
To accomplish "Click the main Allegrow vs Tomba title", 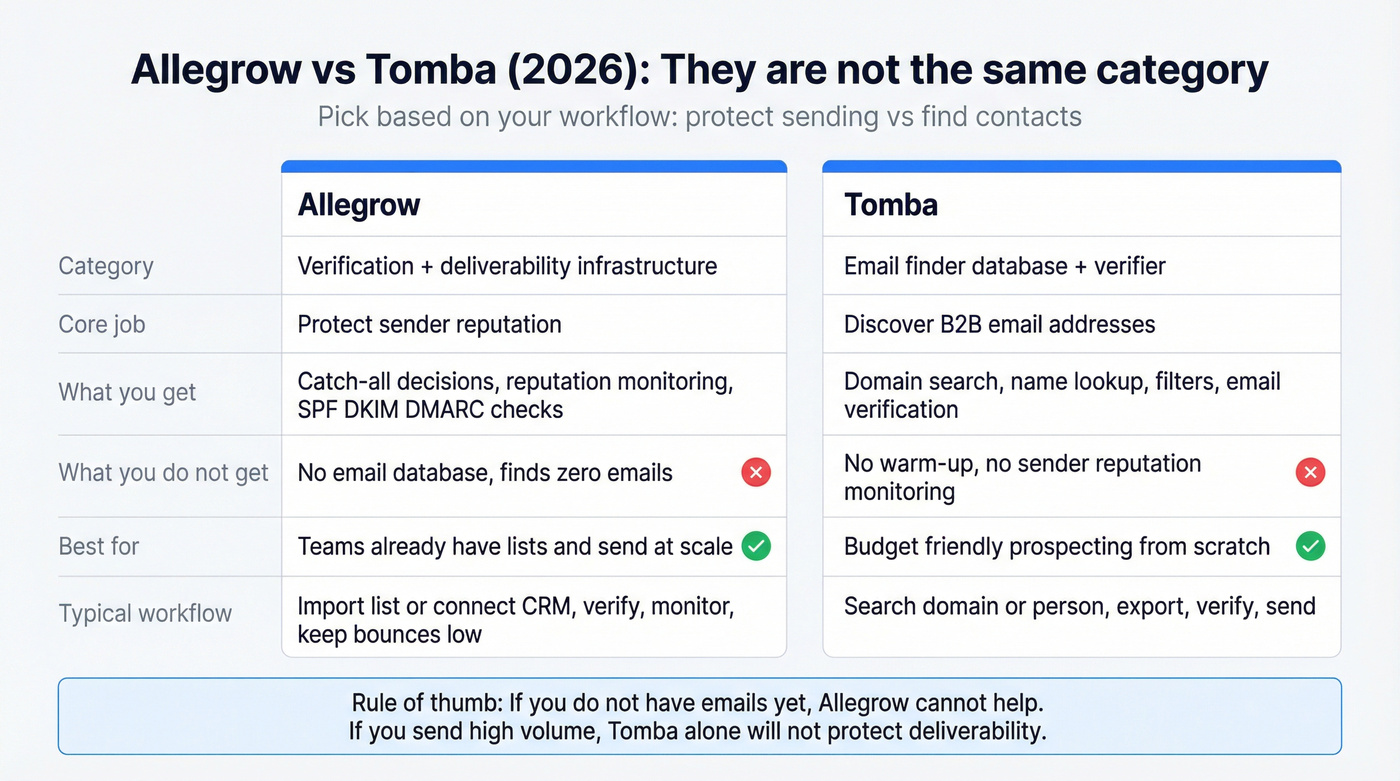I will click(x=699, y=70).
